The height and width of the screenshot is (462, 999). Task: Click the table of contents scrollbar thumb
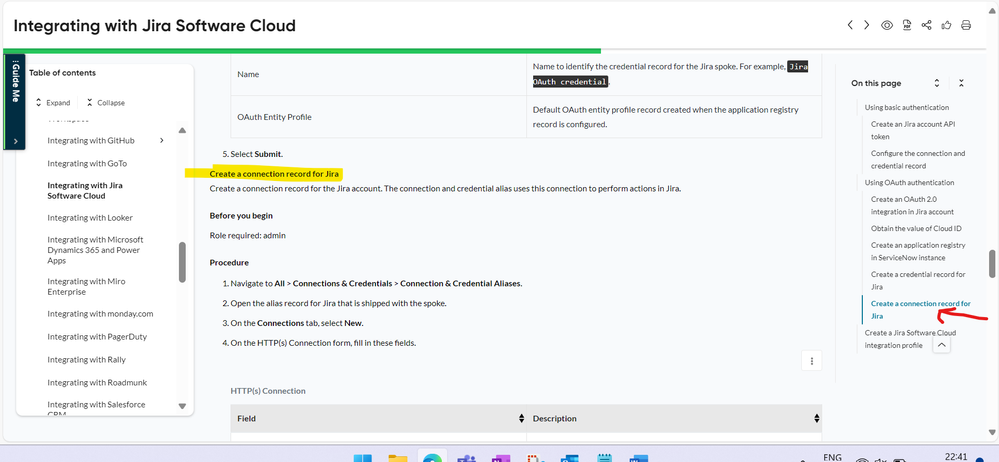[x=182, y=262]
